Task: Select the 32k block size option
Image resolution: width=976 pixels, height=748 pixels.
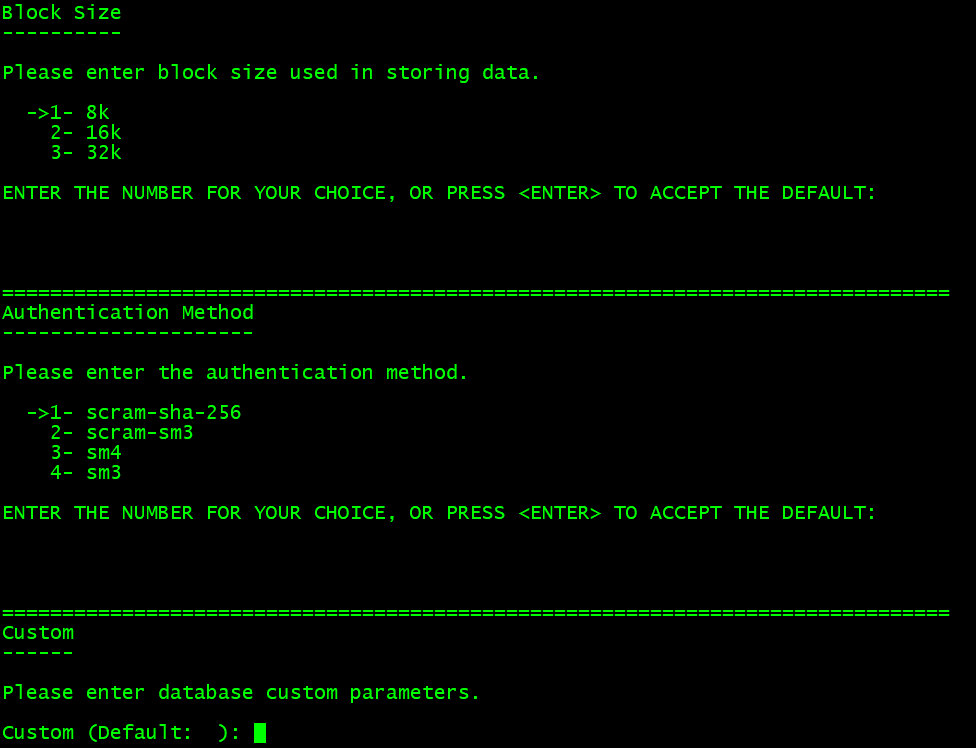Action: 86,152
